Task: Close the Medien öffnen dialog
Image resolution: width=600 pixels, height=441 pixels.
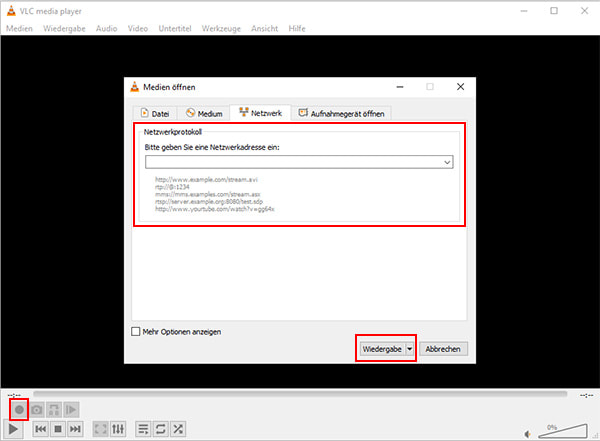Action: pyautogui.click(x=460, y=87)
